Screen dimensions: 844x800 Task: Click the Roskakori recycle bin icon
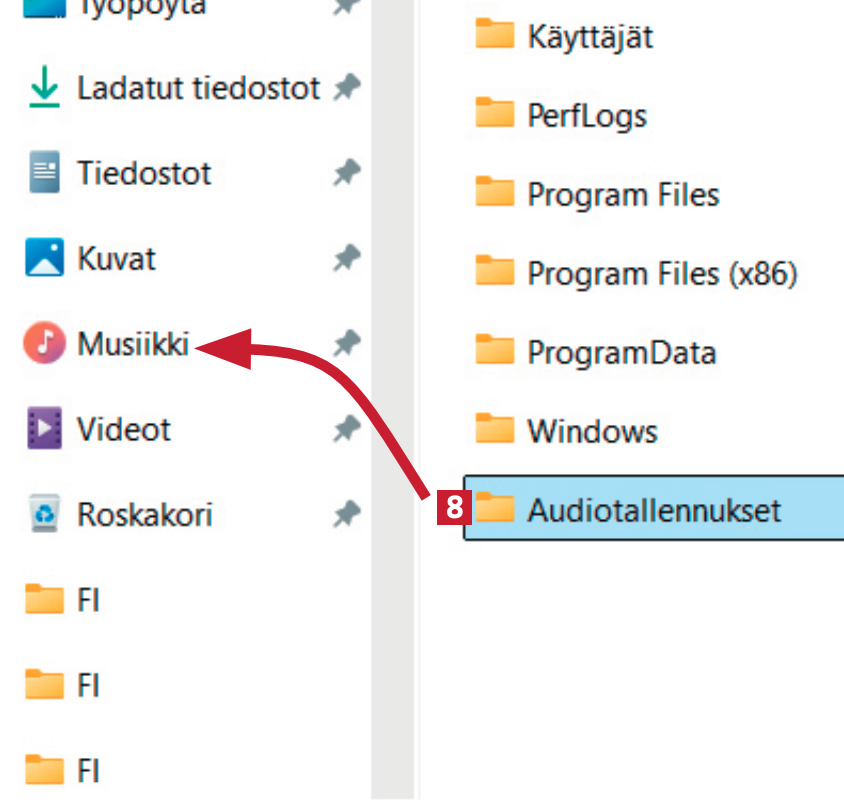43,516
